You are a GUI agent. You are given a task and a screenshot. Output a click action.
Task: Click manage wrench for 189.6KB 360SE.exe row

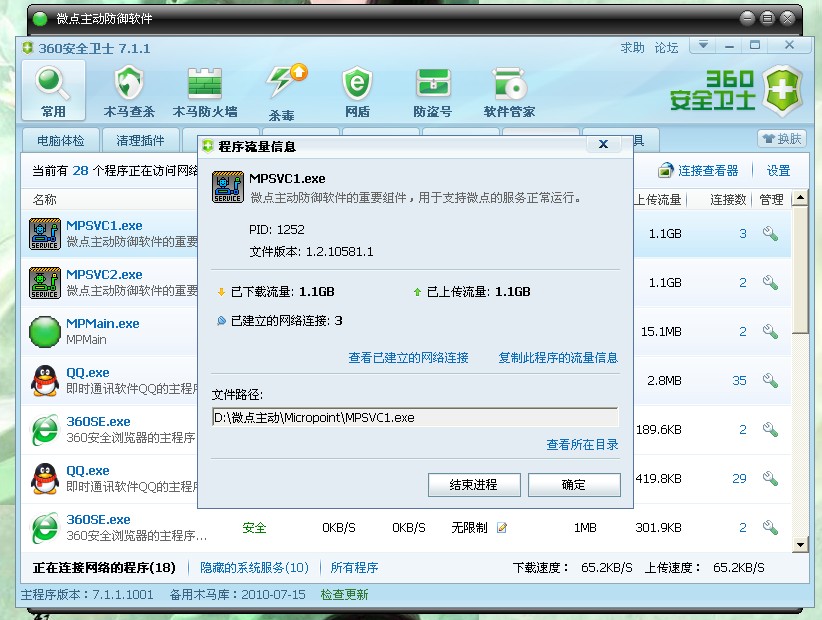coord(770,430)
